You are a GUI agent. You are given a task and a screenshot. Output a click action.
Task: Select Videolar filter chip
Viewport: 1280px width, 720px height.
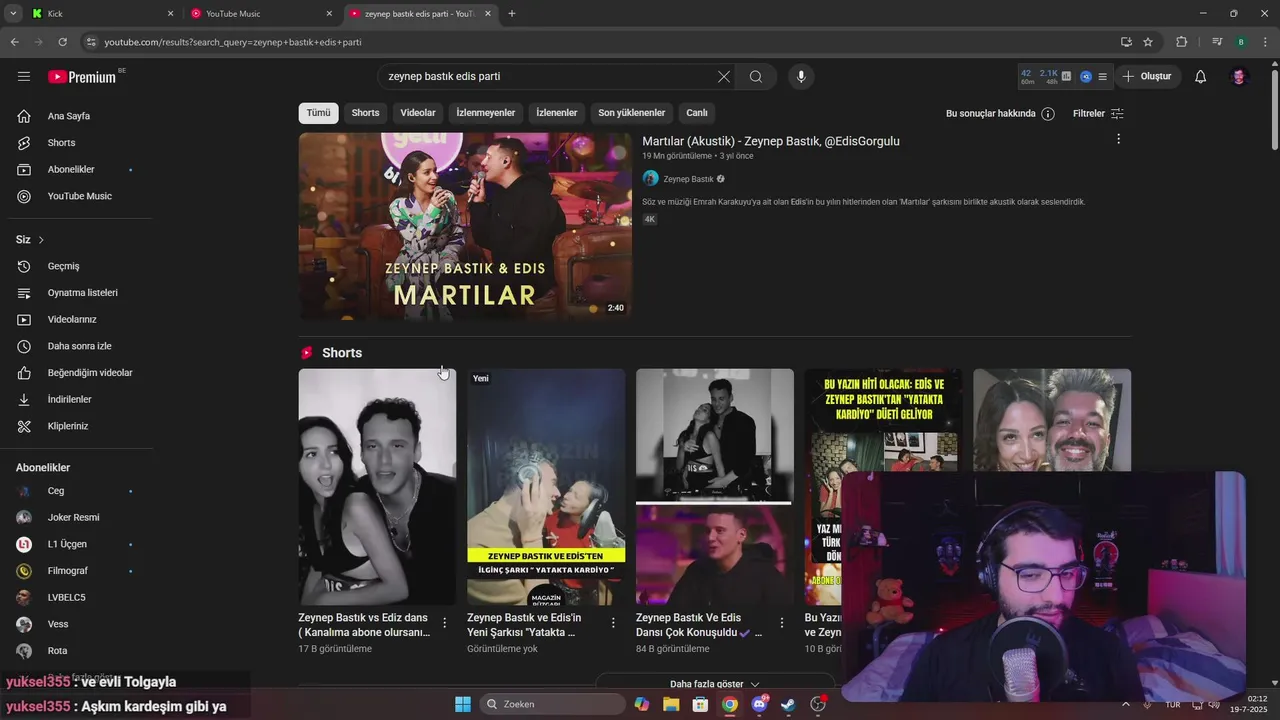418,113
